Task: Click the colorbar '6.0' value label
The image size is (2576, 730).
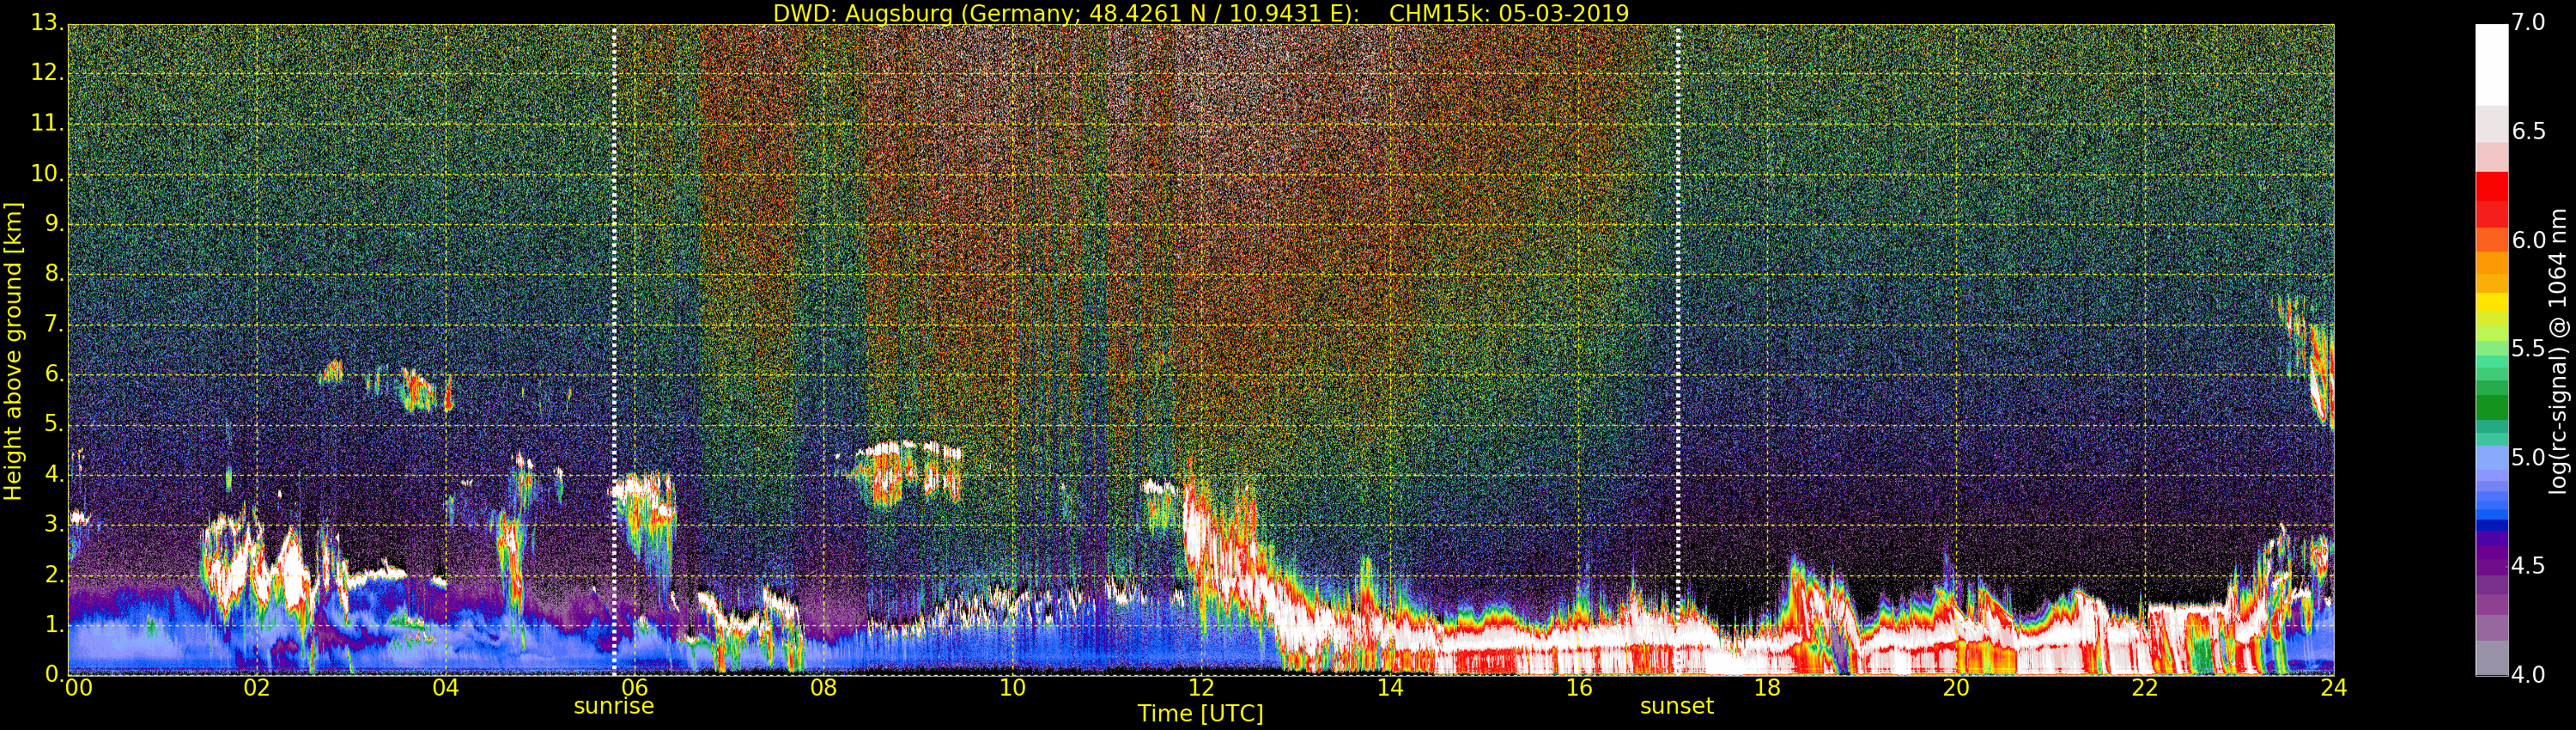Action: pos(2528,240)
